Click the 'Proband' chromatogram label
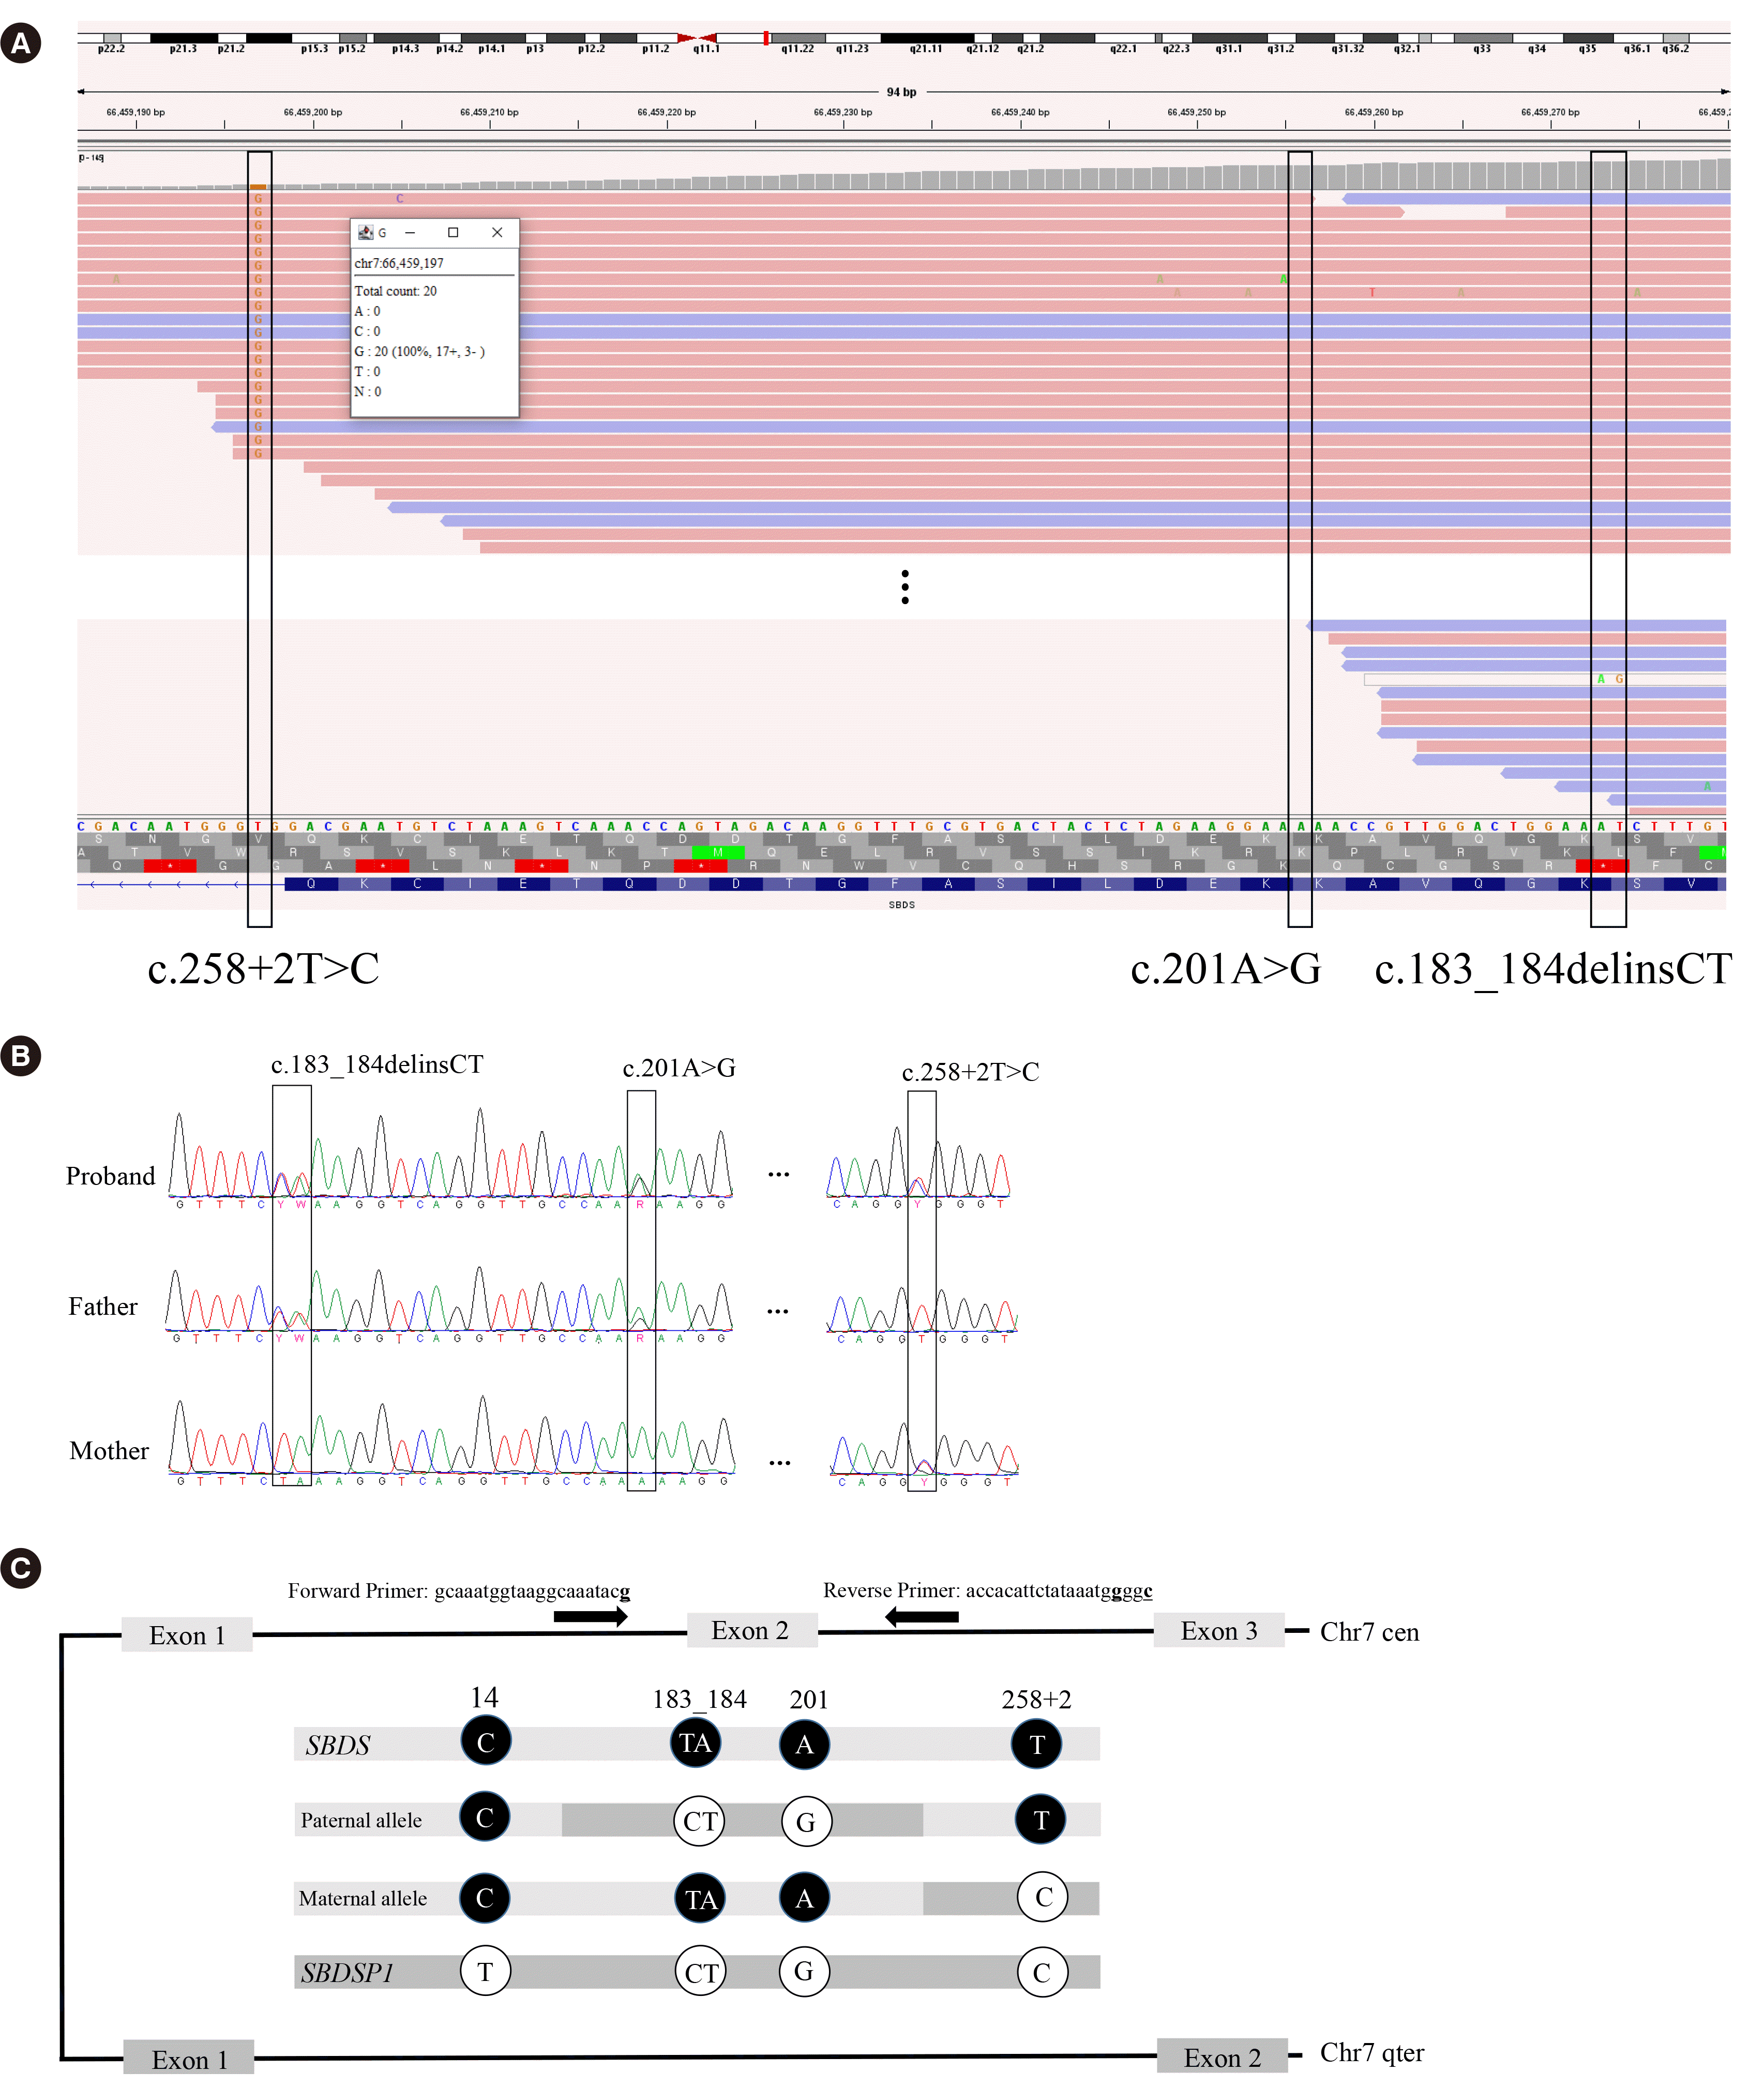This screenshot has width=1764, height=2087. tap(111, 1176)
